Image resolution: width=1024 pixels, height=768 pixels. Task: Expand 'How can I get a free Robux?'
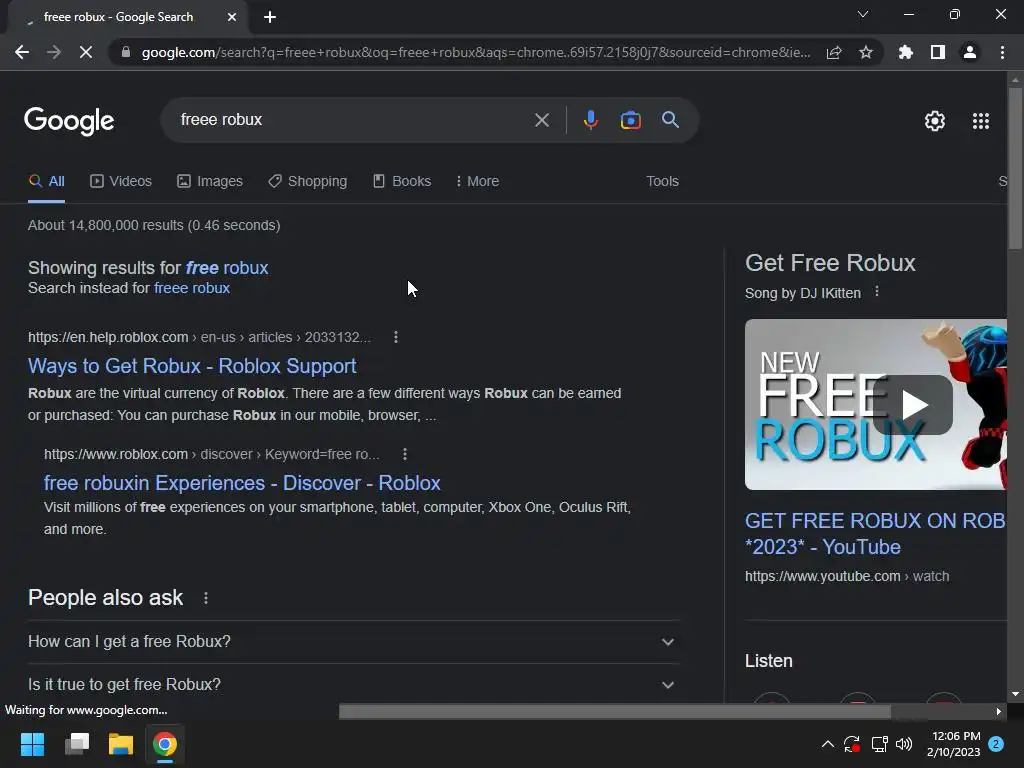coord(353,641)
